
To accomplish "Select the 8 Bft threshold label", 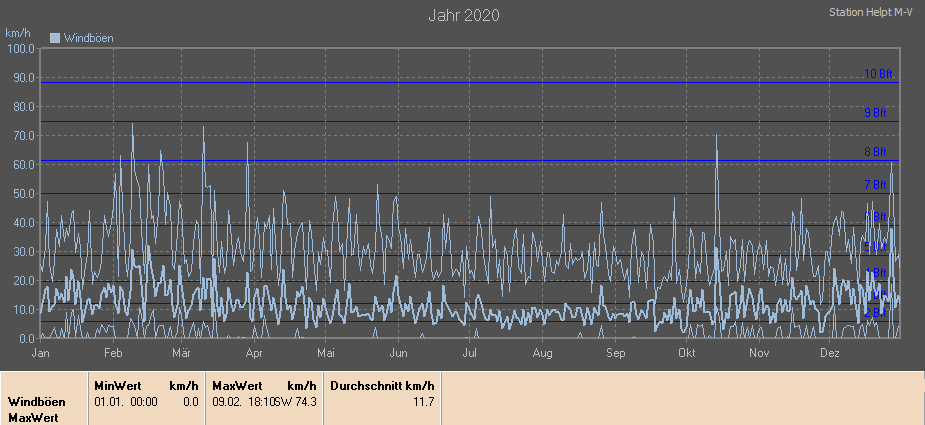I will (x=876, y=152).
